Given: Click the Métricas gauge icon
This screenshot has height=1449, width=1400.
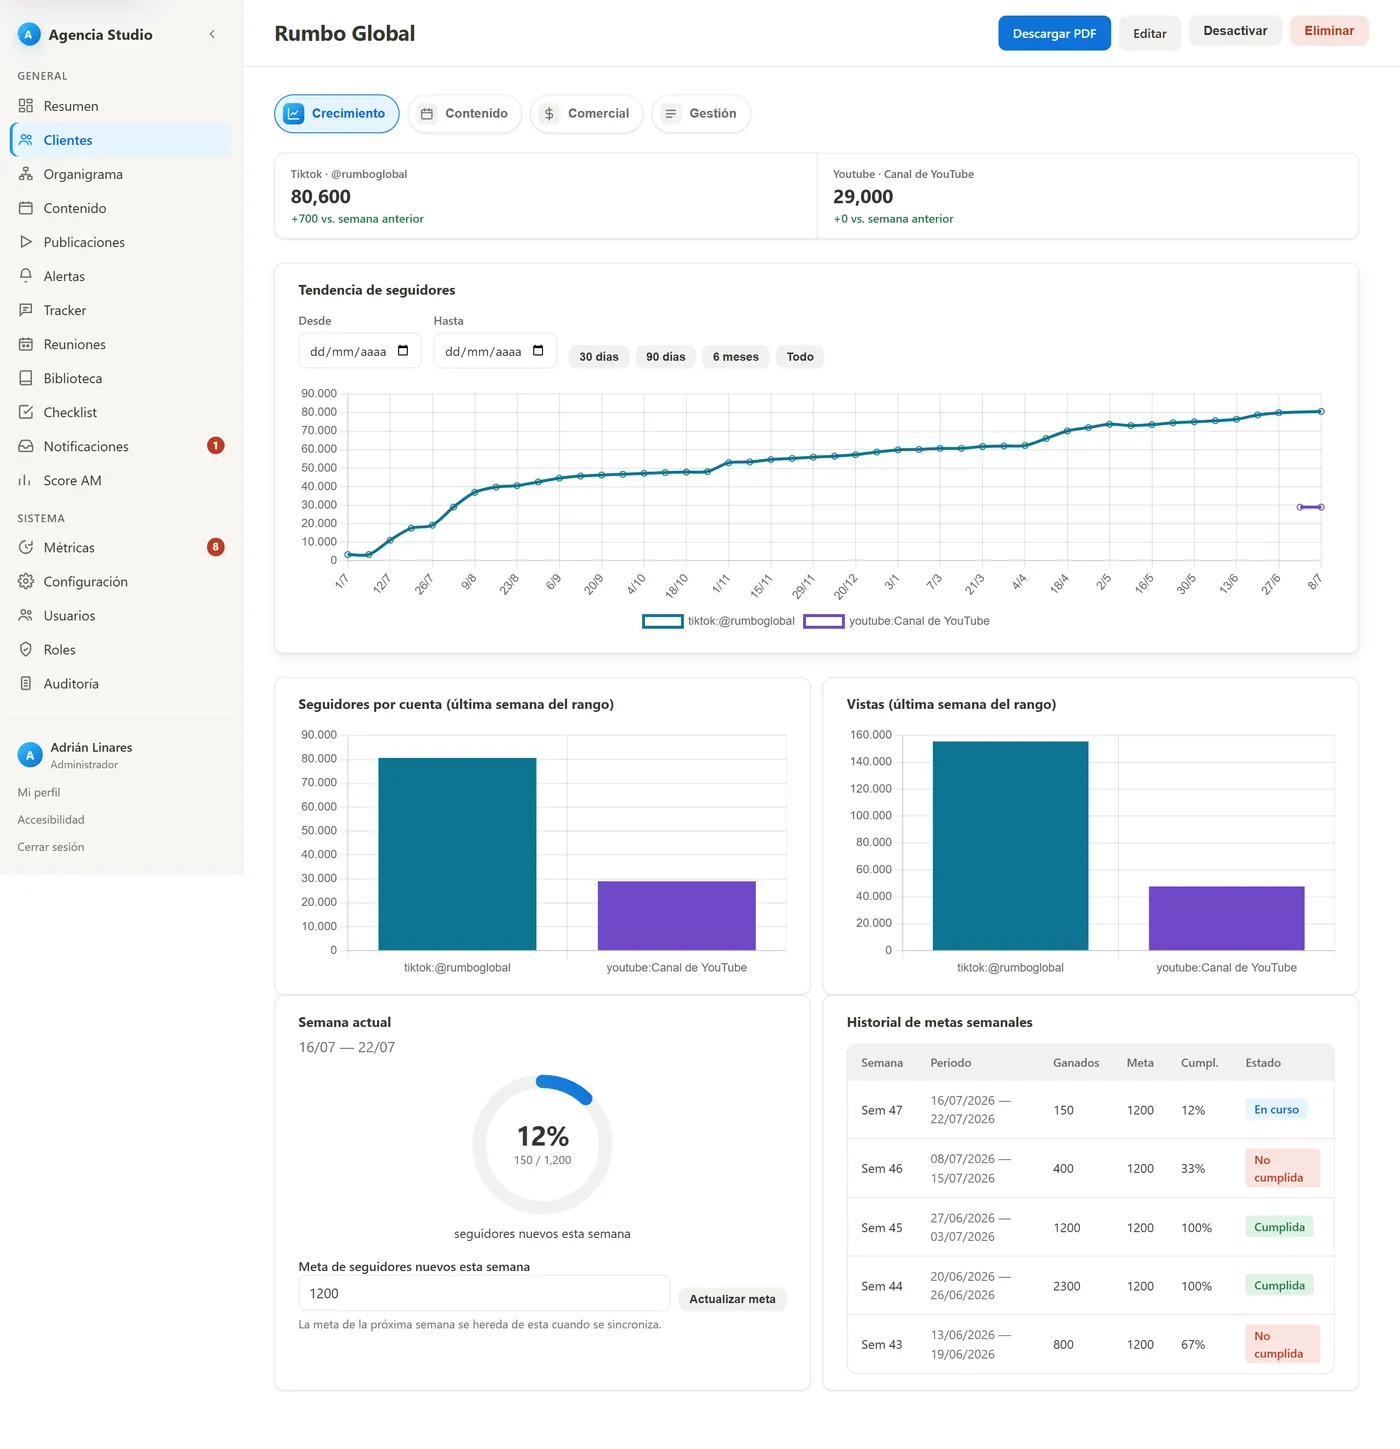Looking at the screenshot, I should 26,547.
